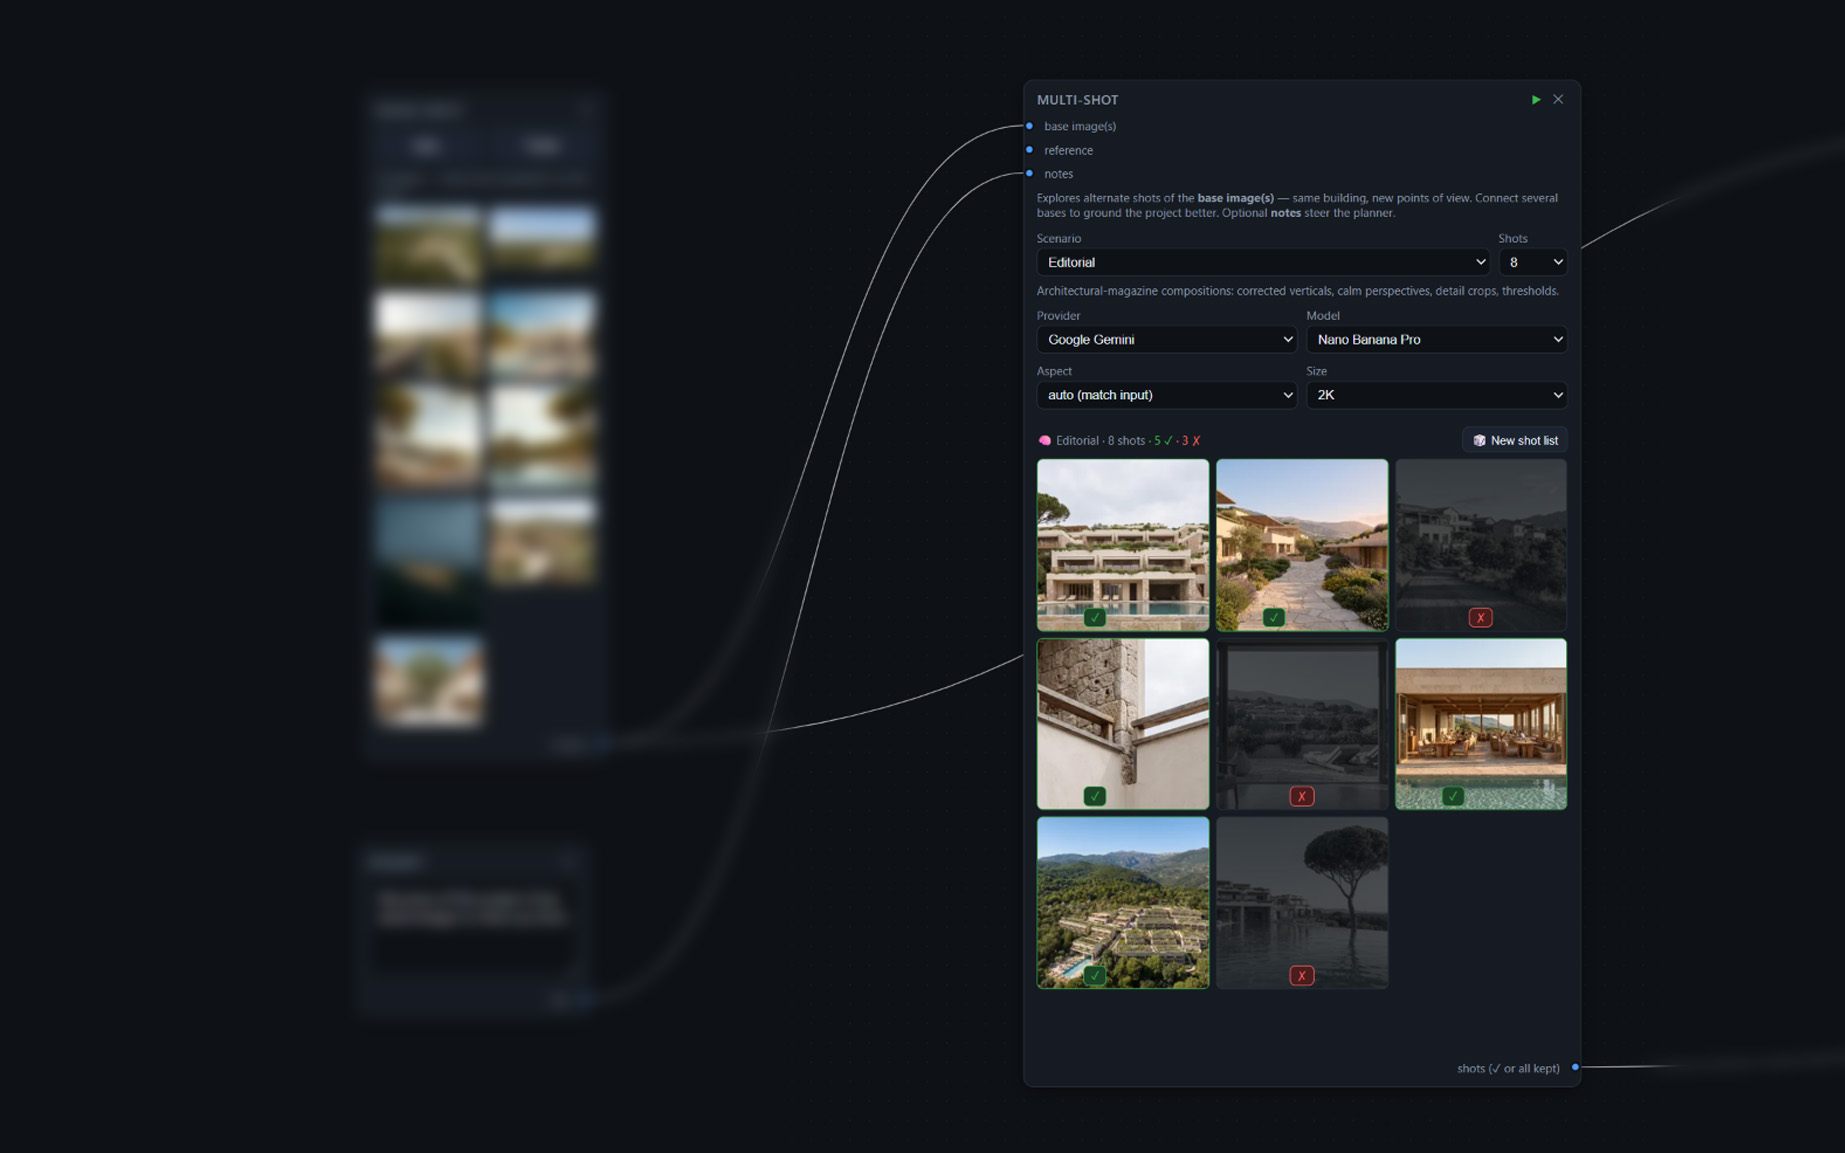Click the Architectural-magazine compositions description text
1845x1153 pixels.
pyautogui.click(x=1297, y=291)
